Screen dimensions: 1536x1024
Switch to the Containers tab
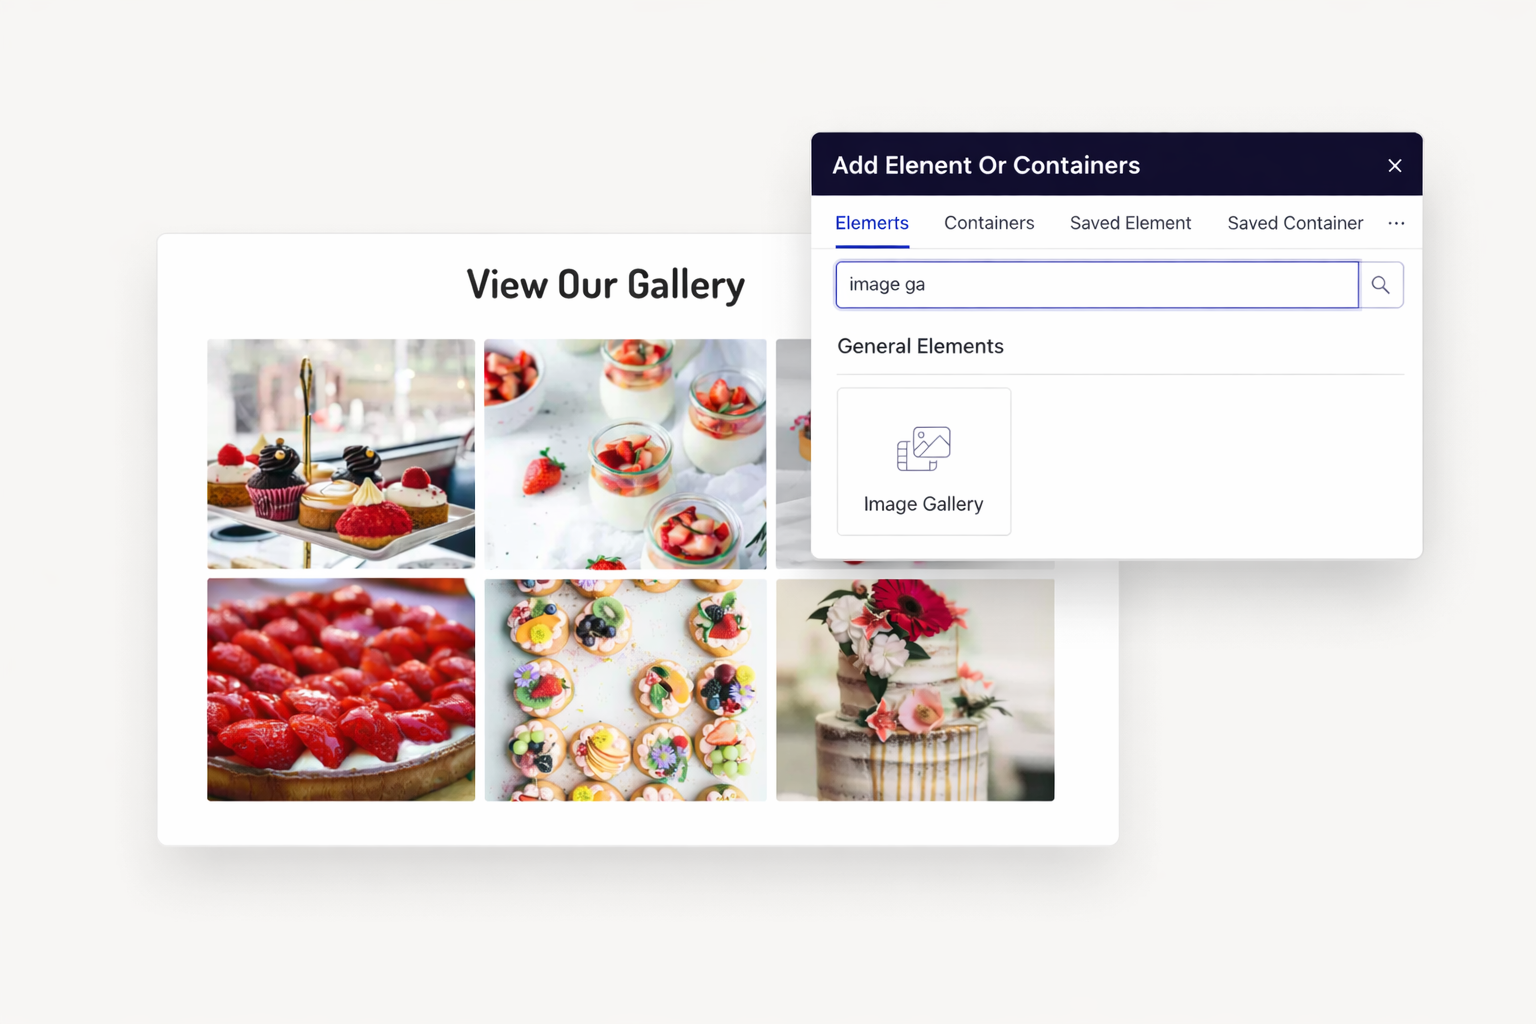click(989, 223)
